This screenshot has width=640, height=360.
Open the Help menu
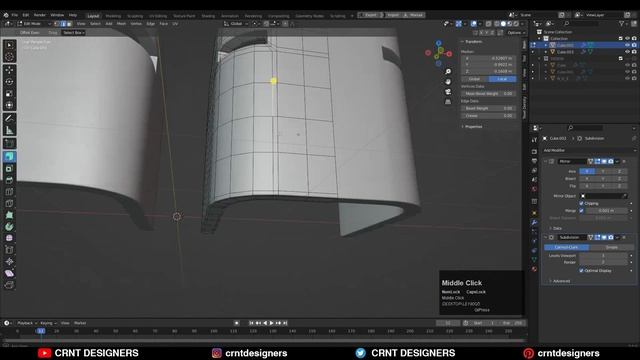(73, 15)
